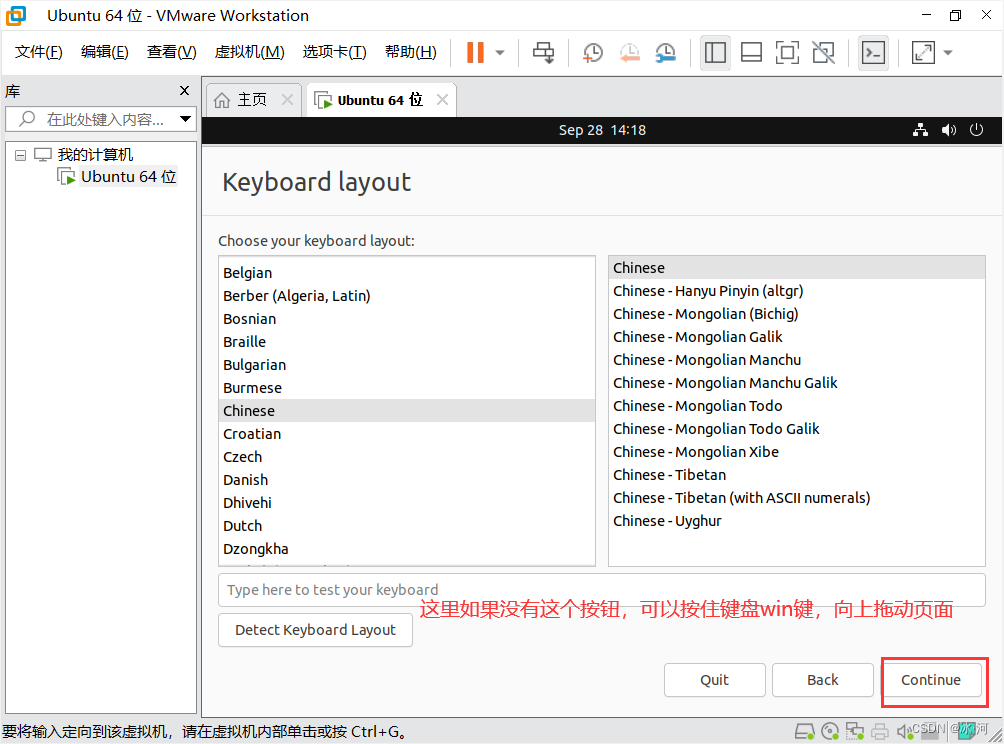Select Chinese - Mongolian Xibe variant
Image resolution: width=1004 pixels, height=744 pixels.
tap(797, 452)
